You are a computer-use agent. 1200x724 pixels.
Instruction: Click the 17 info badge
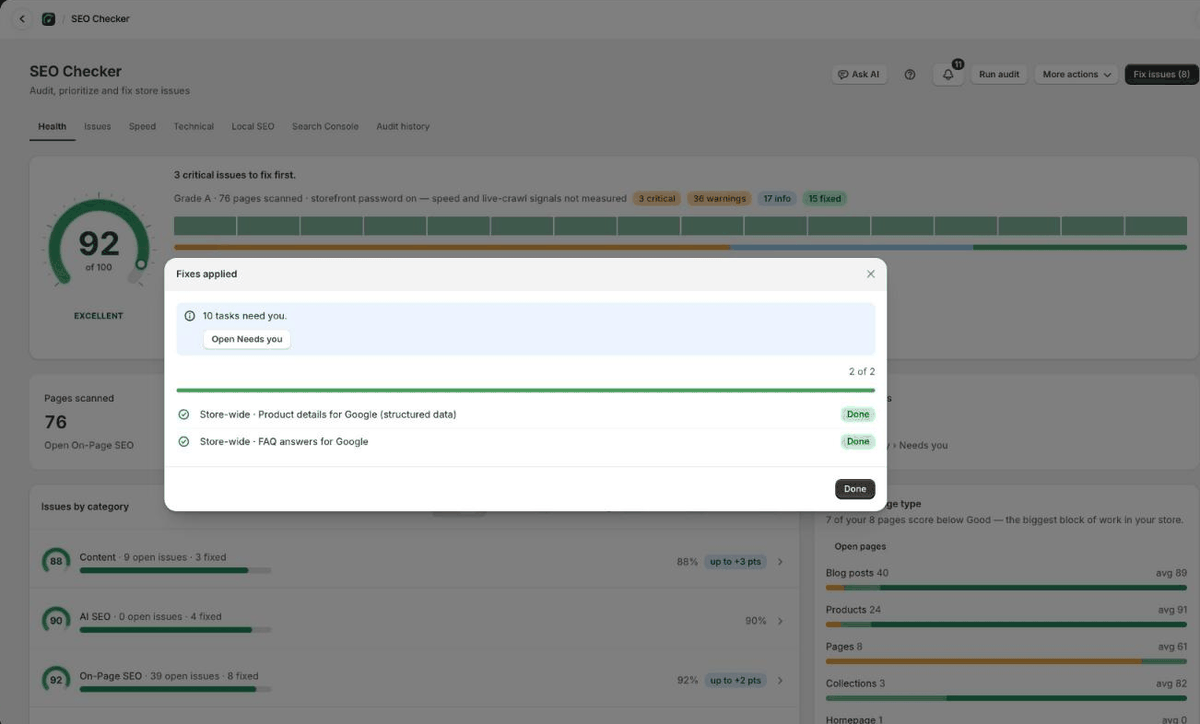pyautogui.click(x=777, y=199)
